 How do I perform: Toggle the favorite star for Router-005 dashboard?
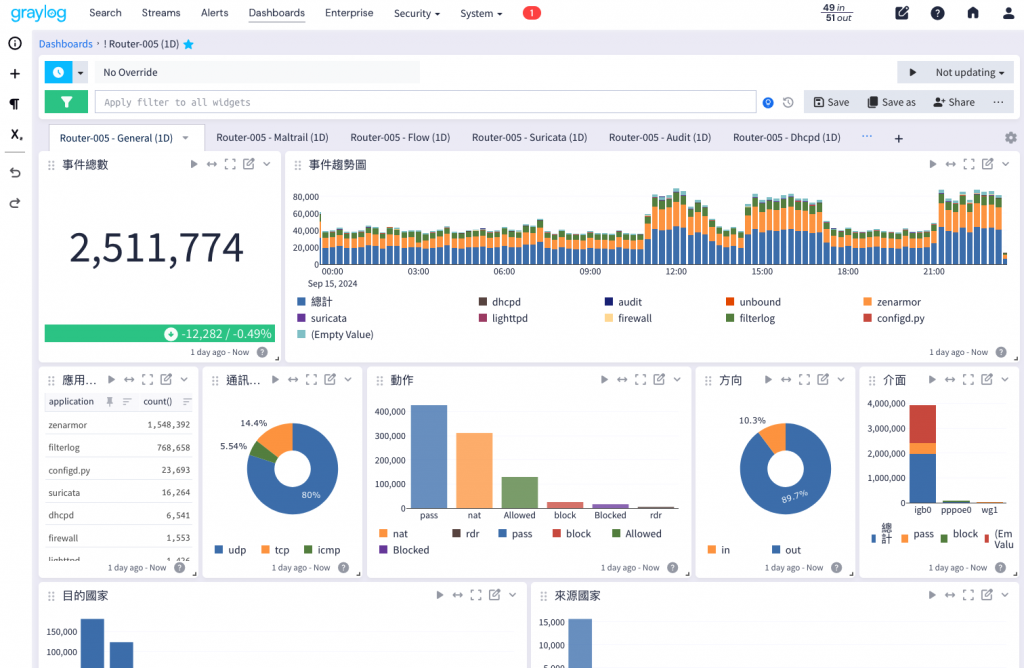(x=189, y=44)
